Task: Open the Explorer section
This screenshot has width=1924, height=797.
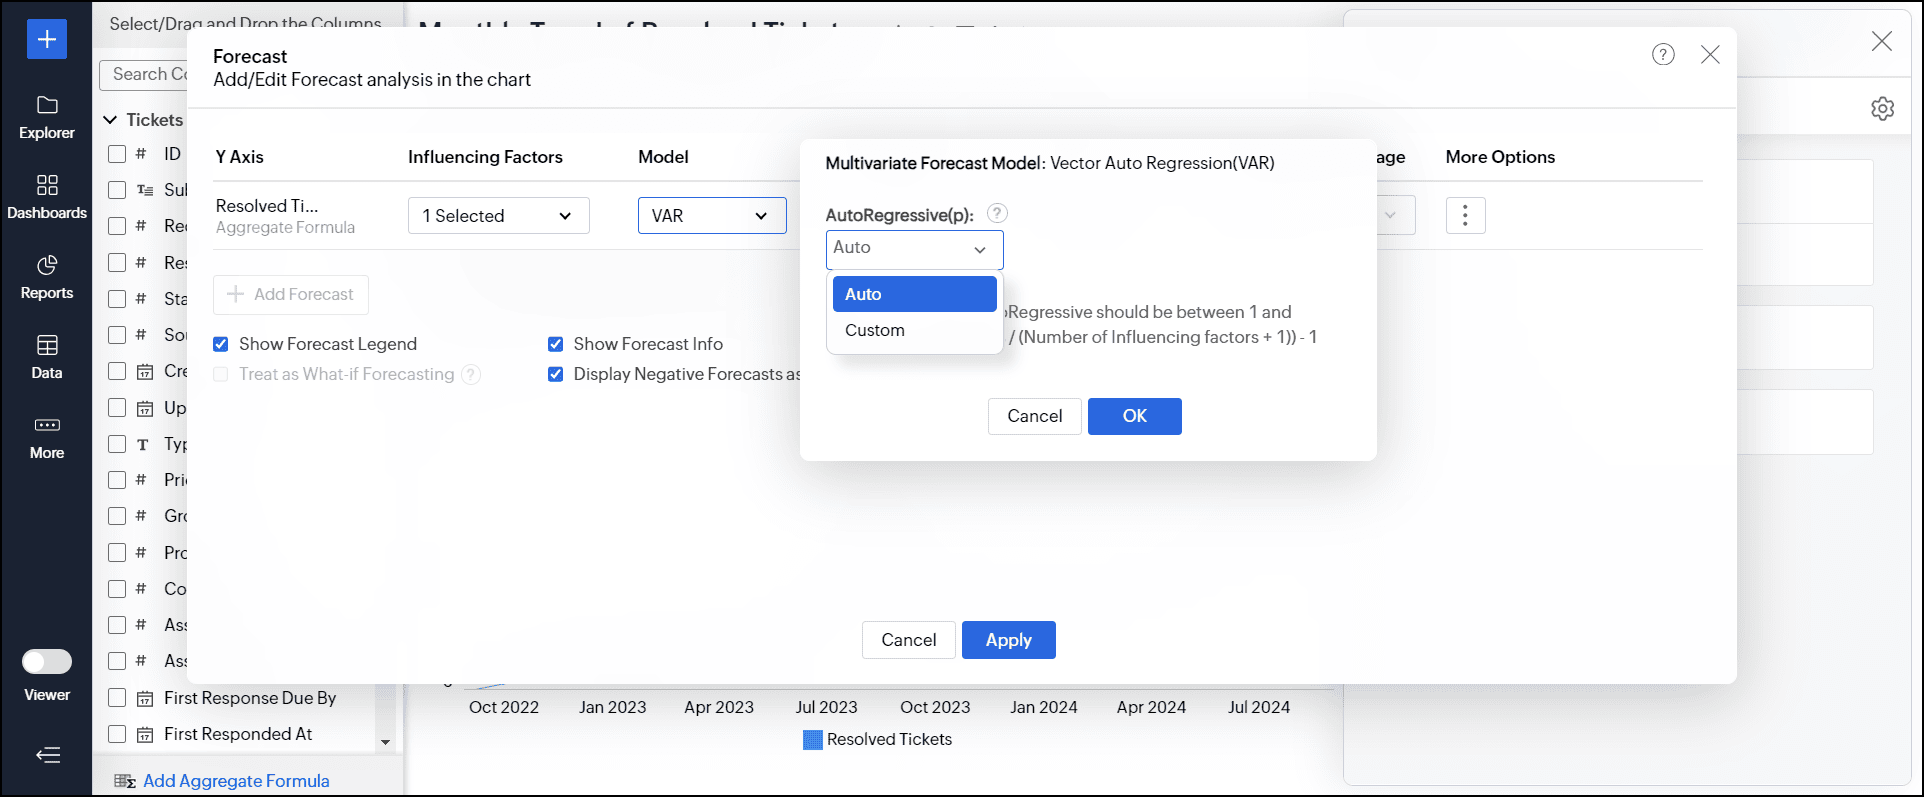Action: coord(46,117)
